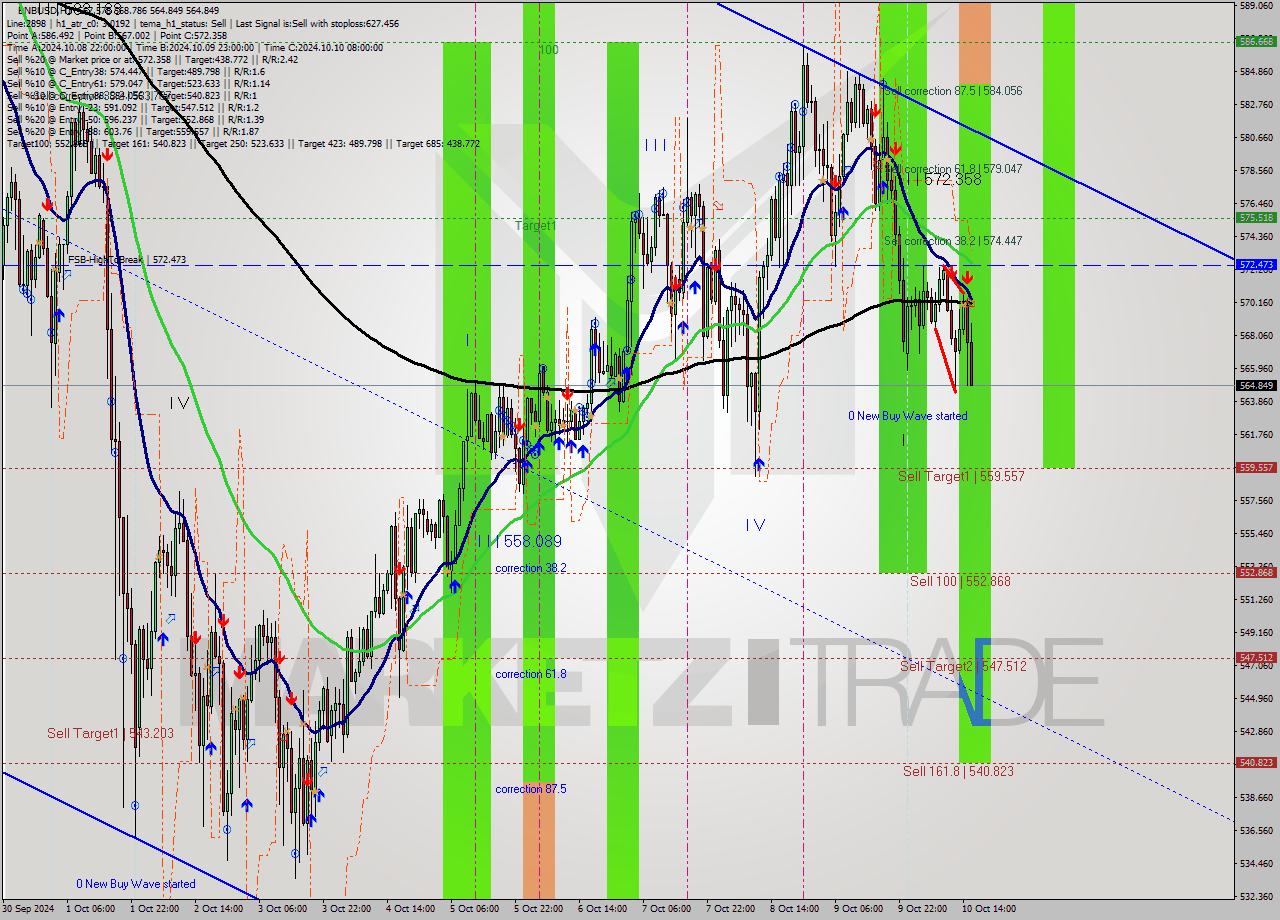Select the 'Sell correction 87.5 | 584.056' label
This screenshot has width=1280, height=920.
pos(953,91)
